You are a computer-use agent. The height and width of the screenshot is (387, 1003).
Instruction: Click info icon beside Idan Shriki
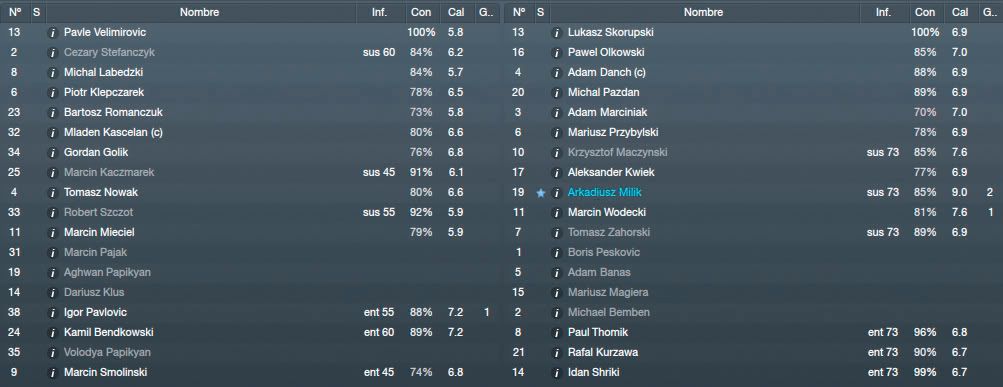pos(557,372)
